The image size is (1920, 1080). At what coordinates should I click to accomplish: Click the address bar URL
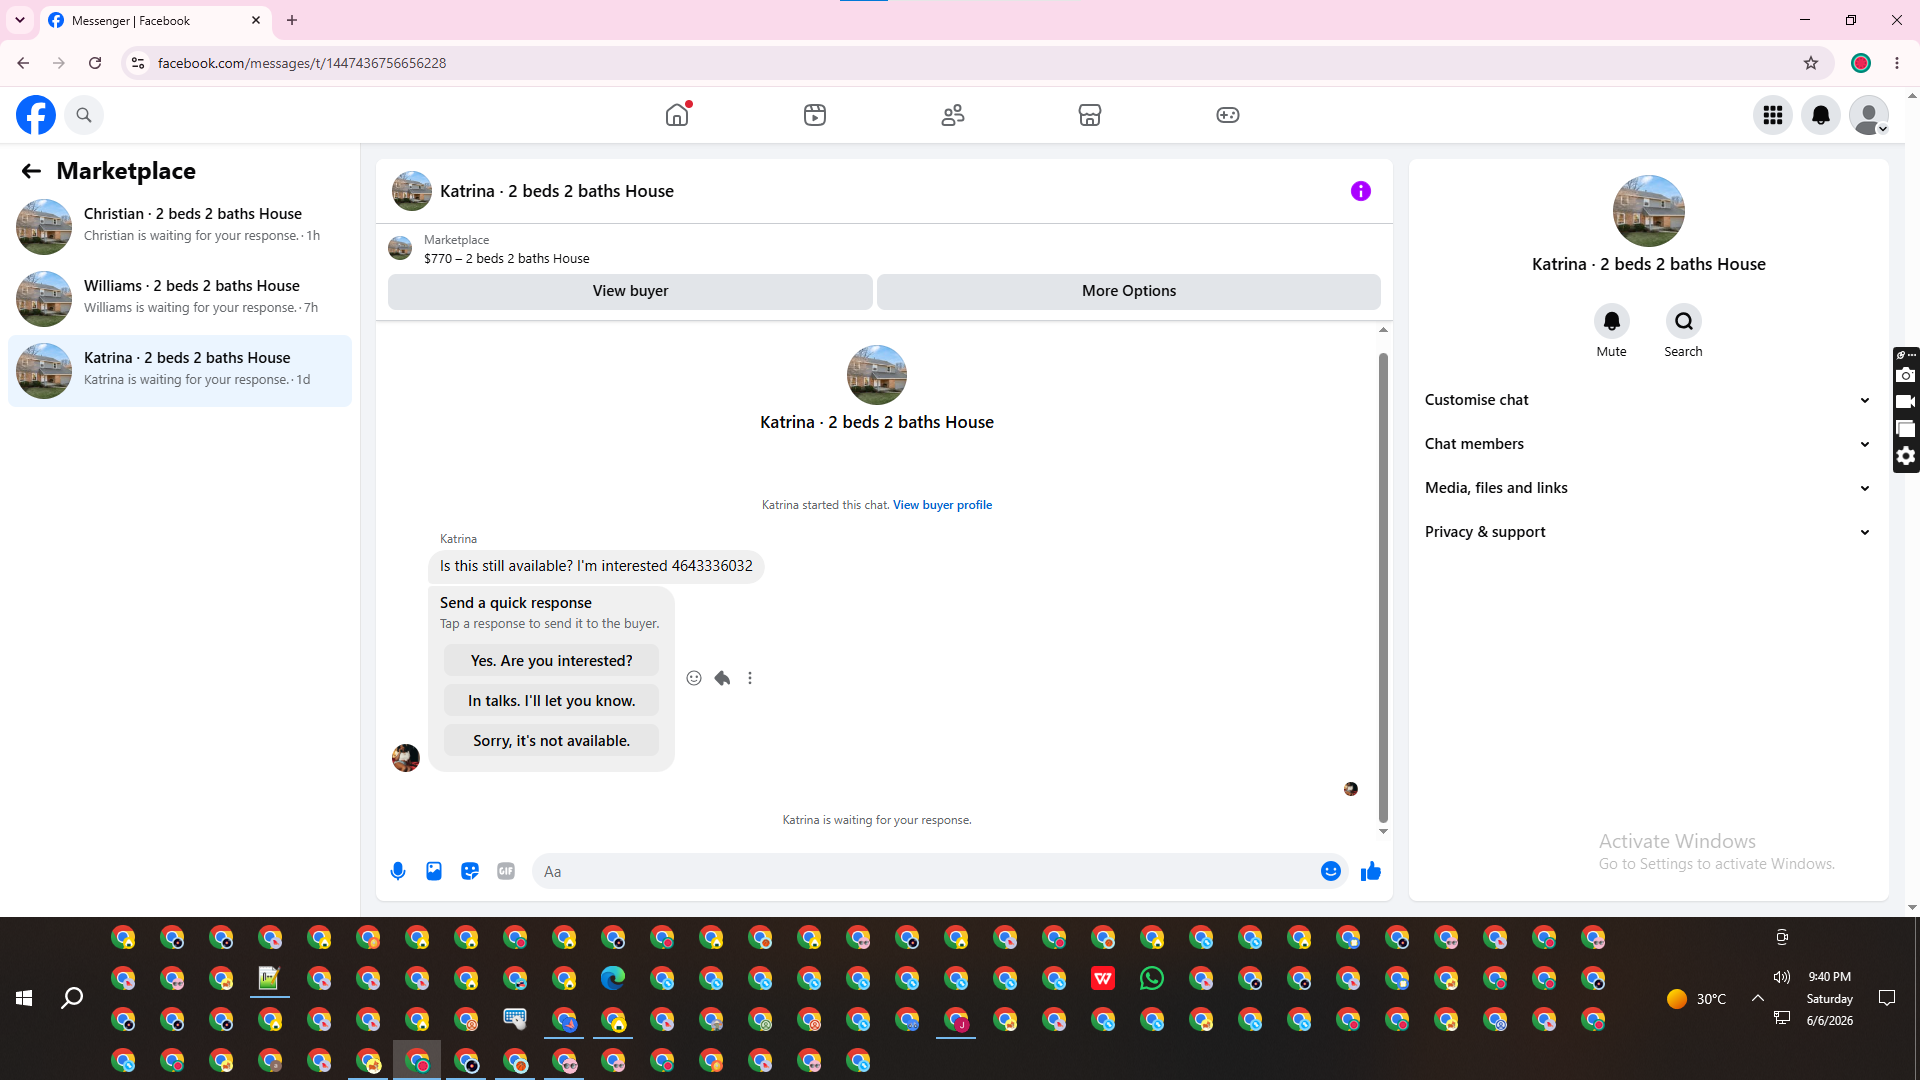coord(302,63)
